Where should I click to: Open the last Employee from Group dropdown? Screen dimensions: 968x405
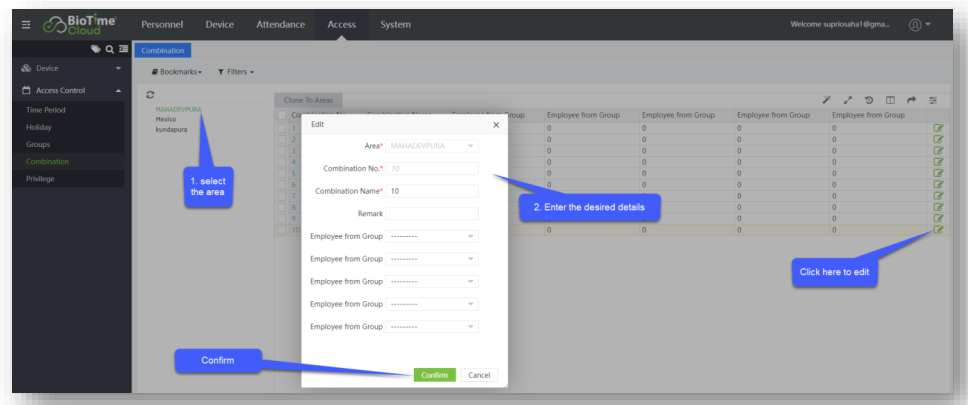coord(432,326)
